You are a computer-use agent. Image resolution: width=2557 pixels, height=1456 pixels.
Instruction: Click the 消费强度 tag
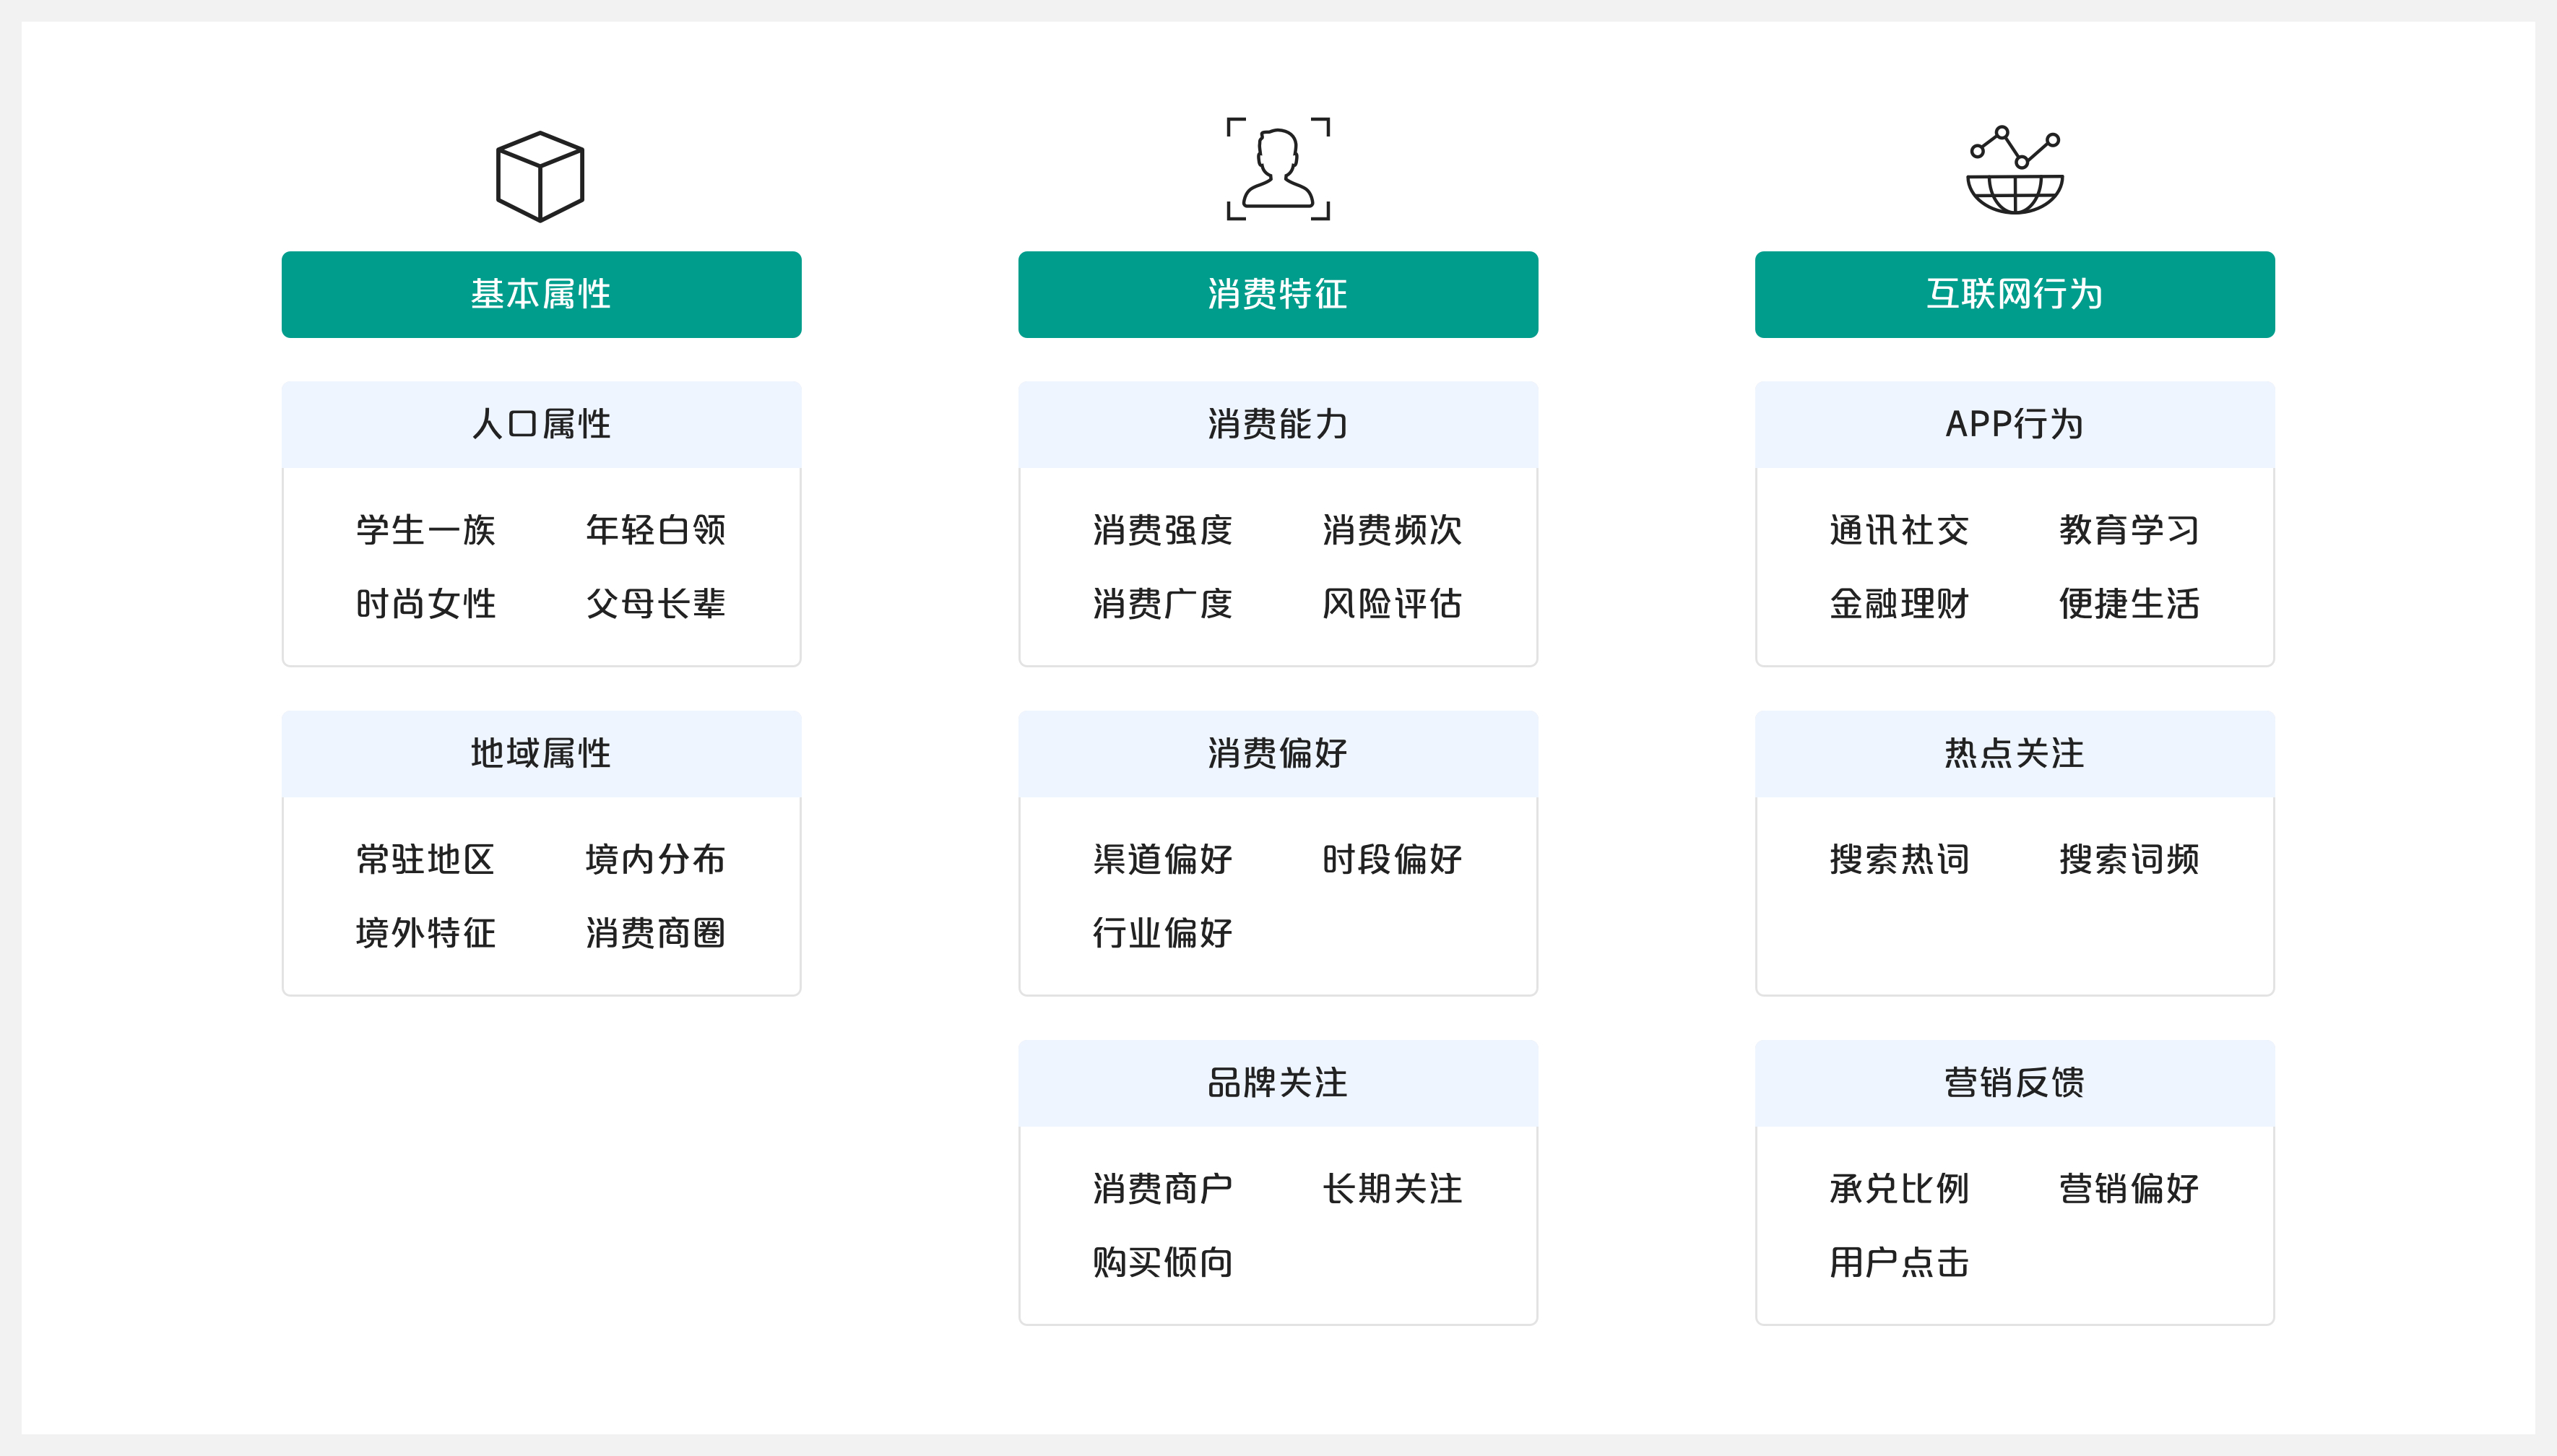1163,530
